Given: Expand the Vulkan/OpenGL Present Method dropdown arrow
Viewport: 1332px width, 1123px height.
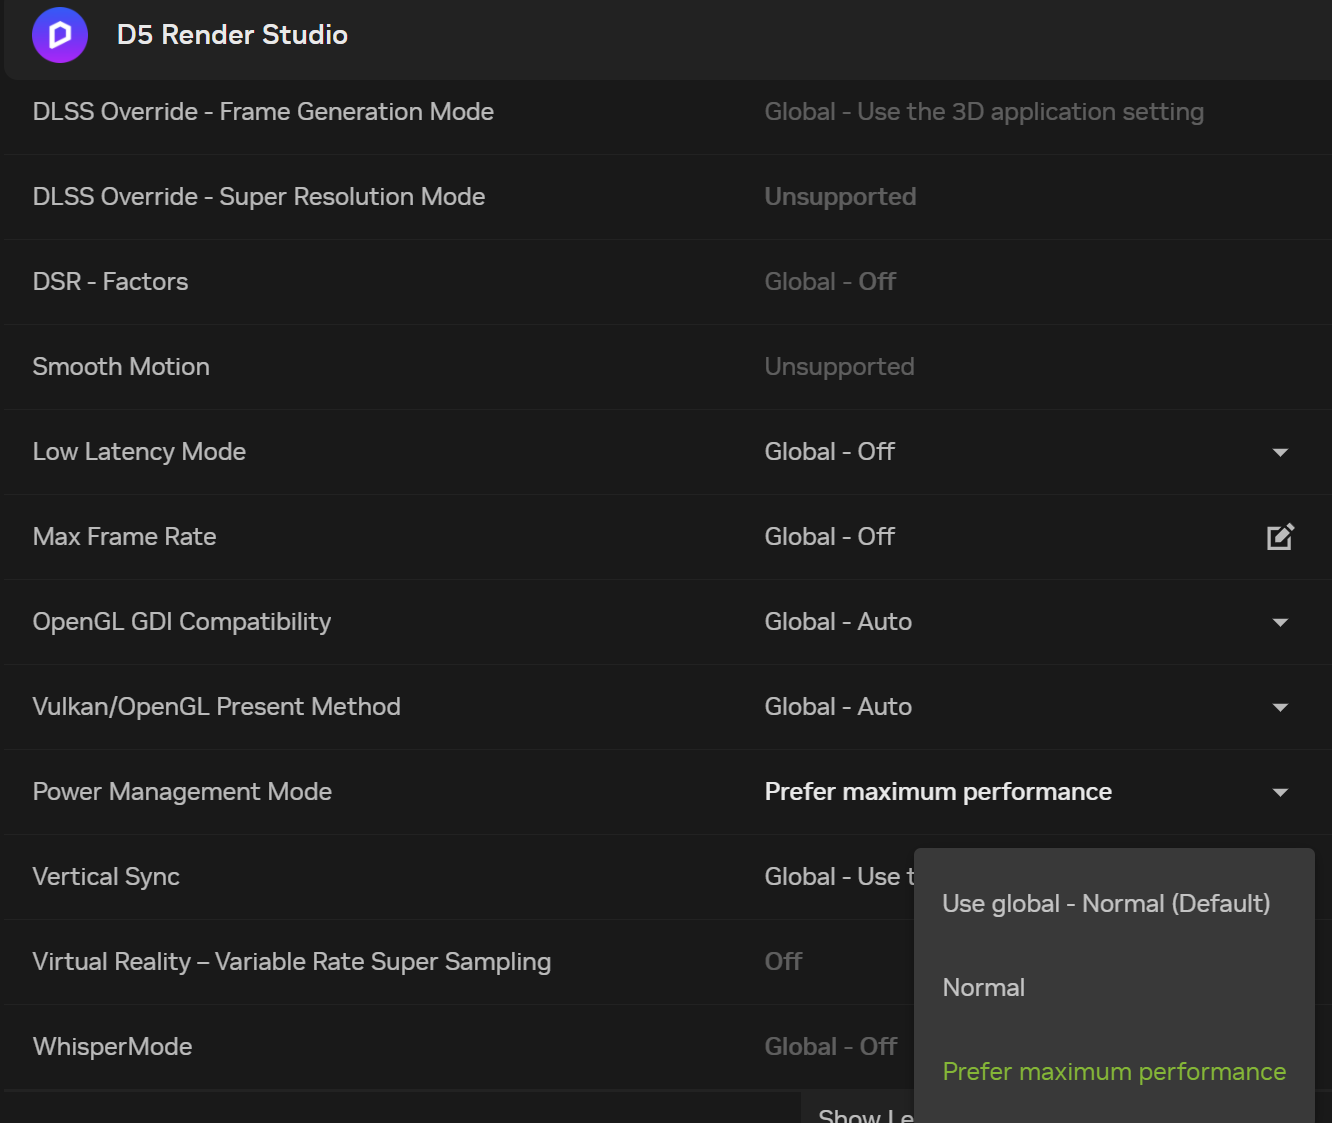Looking at the screenshot, I should pyautogui.click(x=1280, y=707).
